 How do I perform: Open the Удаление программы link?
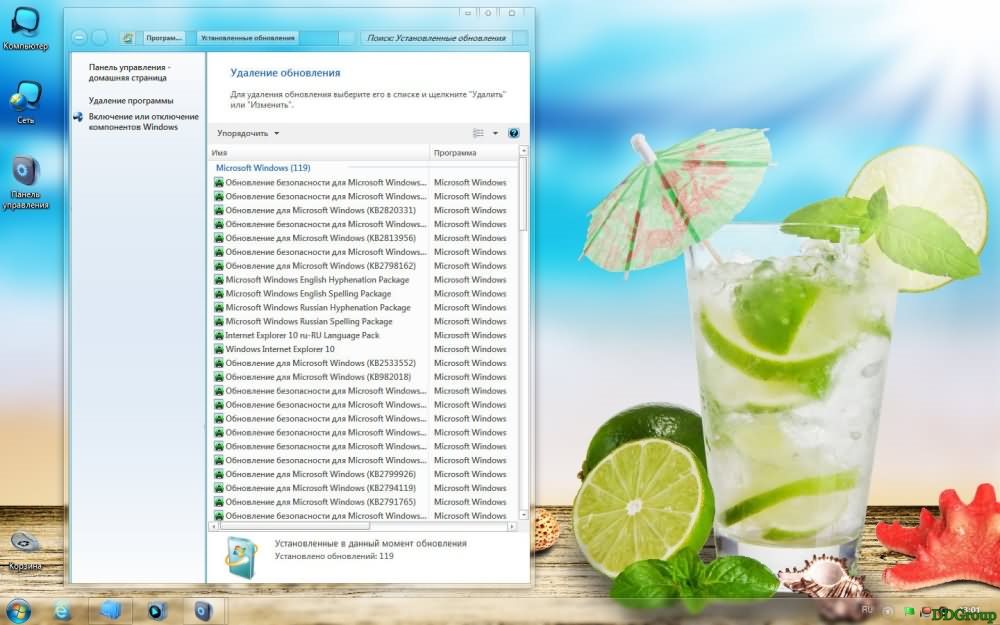(x=130, y=101)
